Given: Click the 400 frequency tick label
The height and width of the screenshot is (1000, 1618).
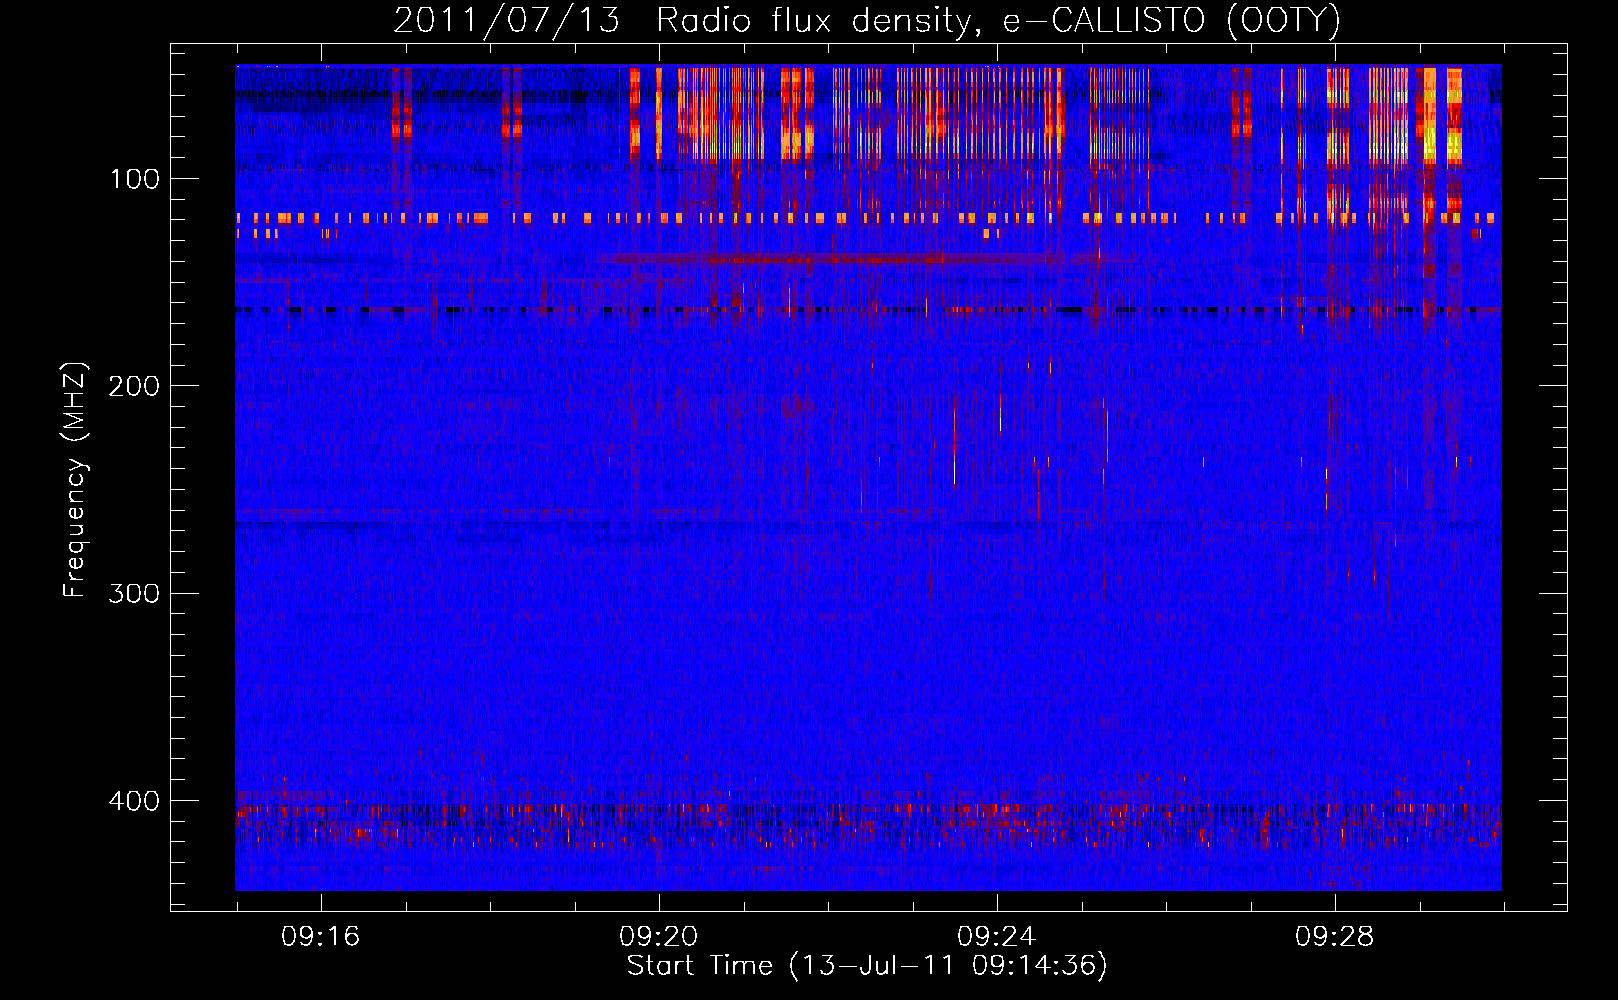Looking at the screenshot, I should click(134, 801).
